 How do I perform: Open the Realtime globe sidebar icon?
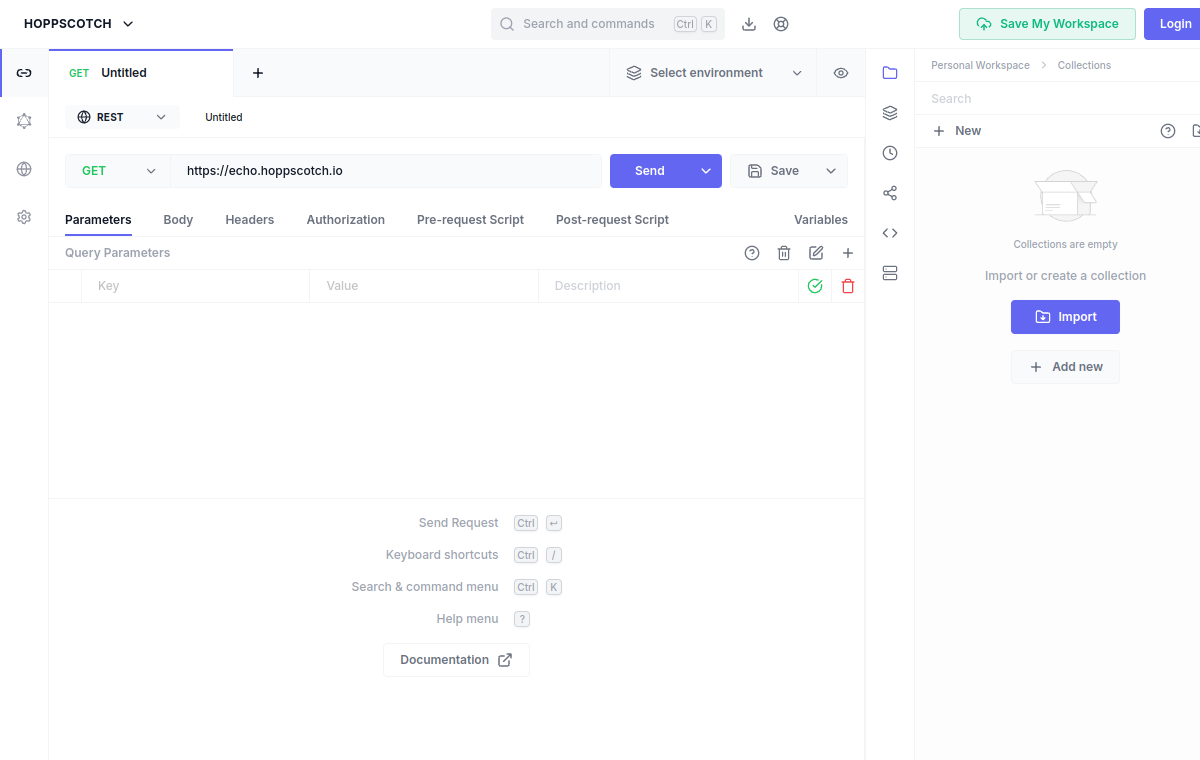pyautogui.click(x=24, y=169)
